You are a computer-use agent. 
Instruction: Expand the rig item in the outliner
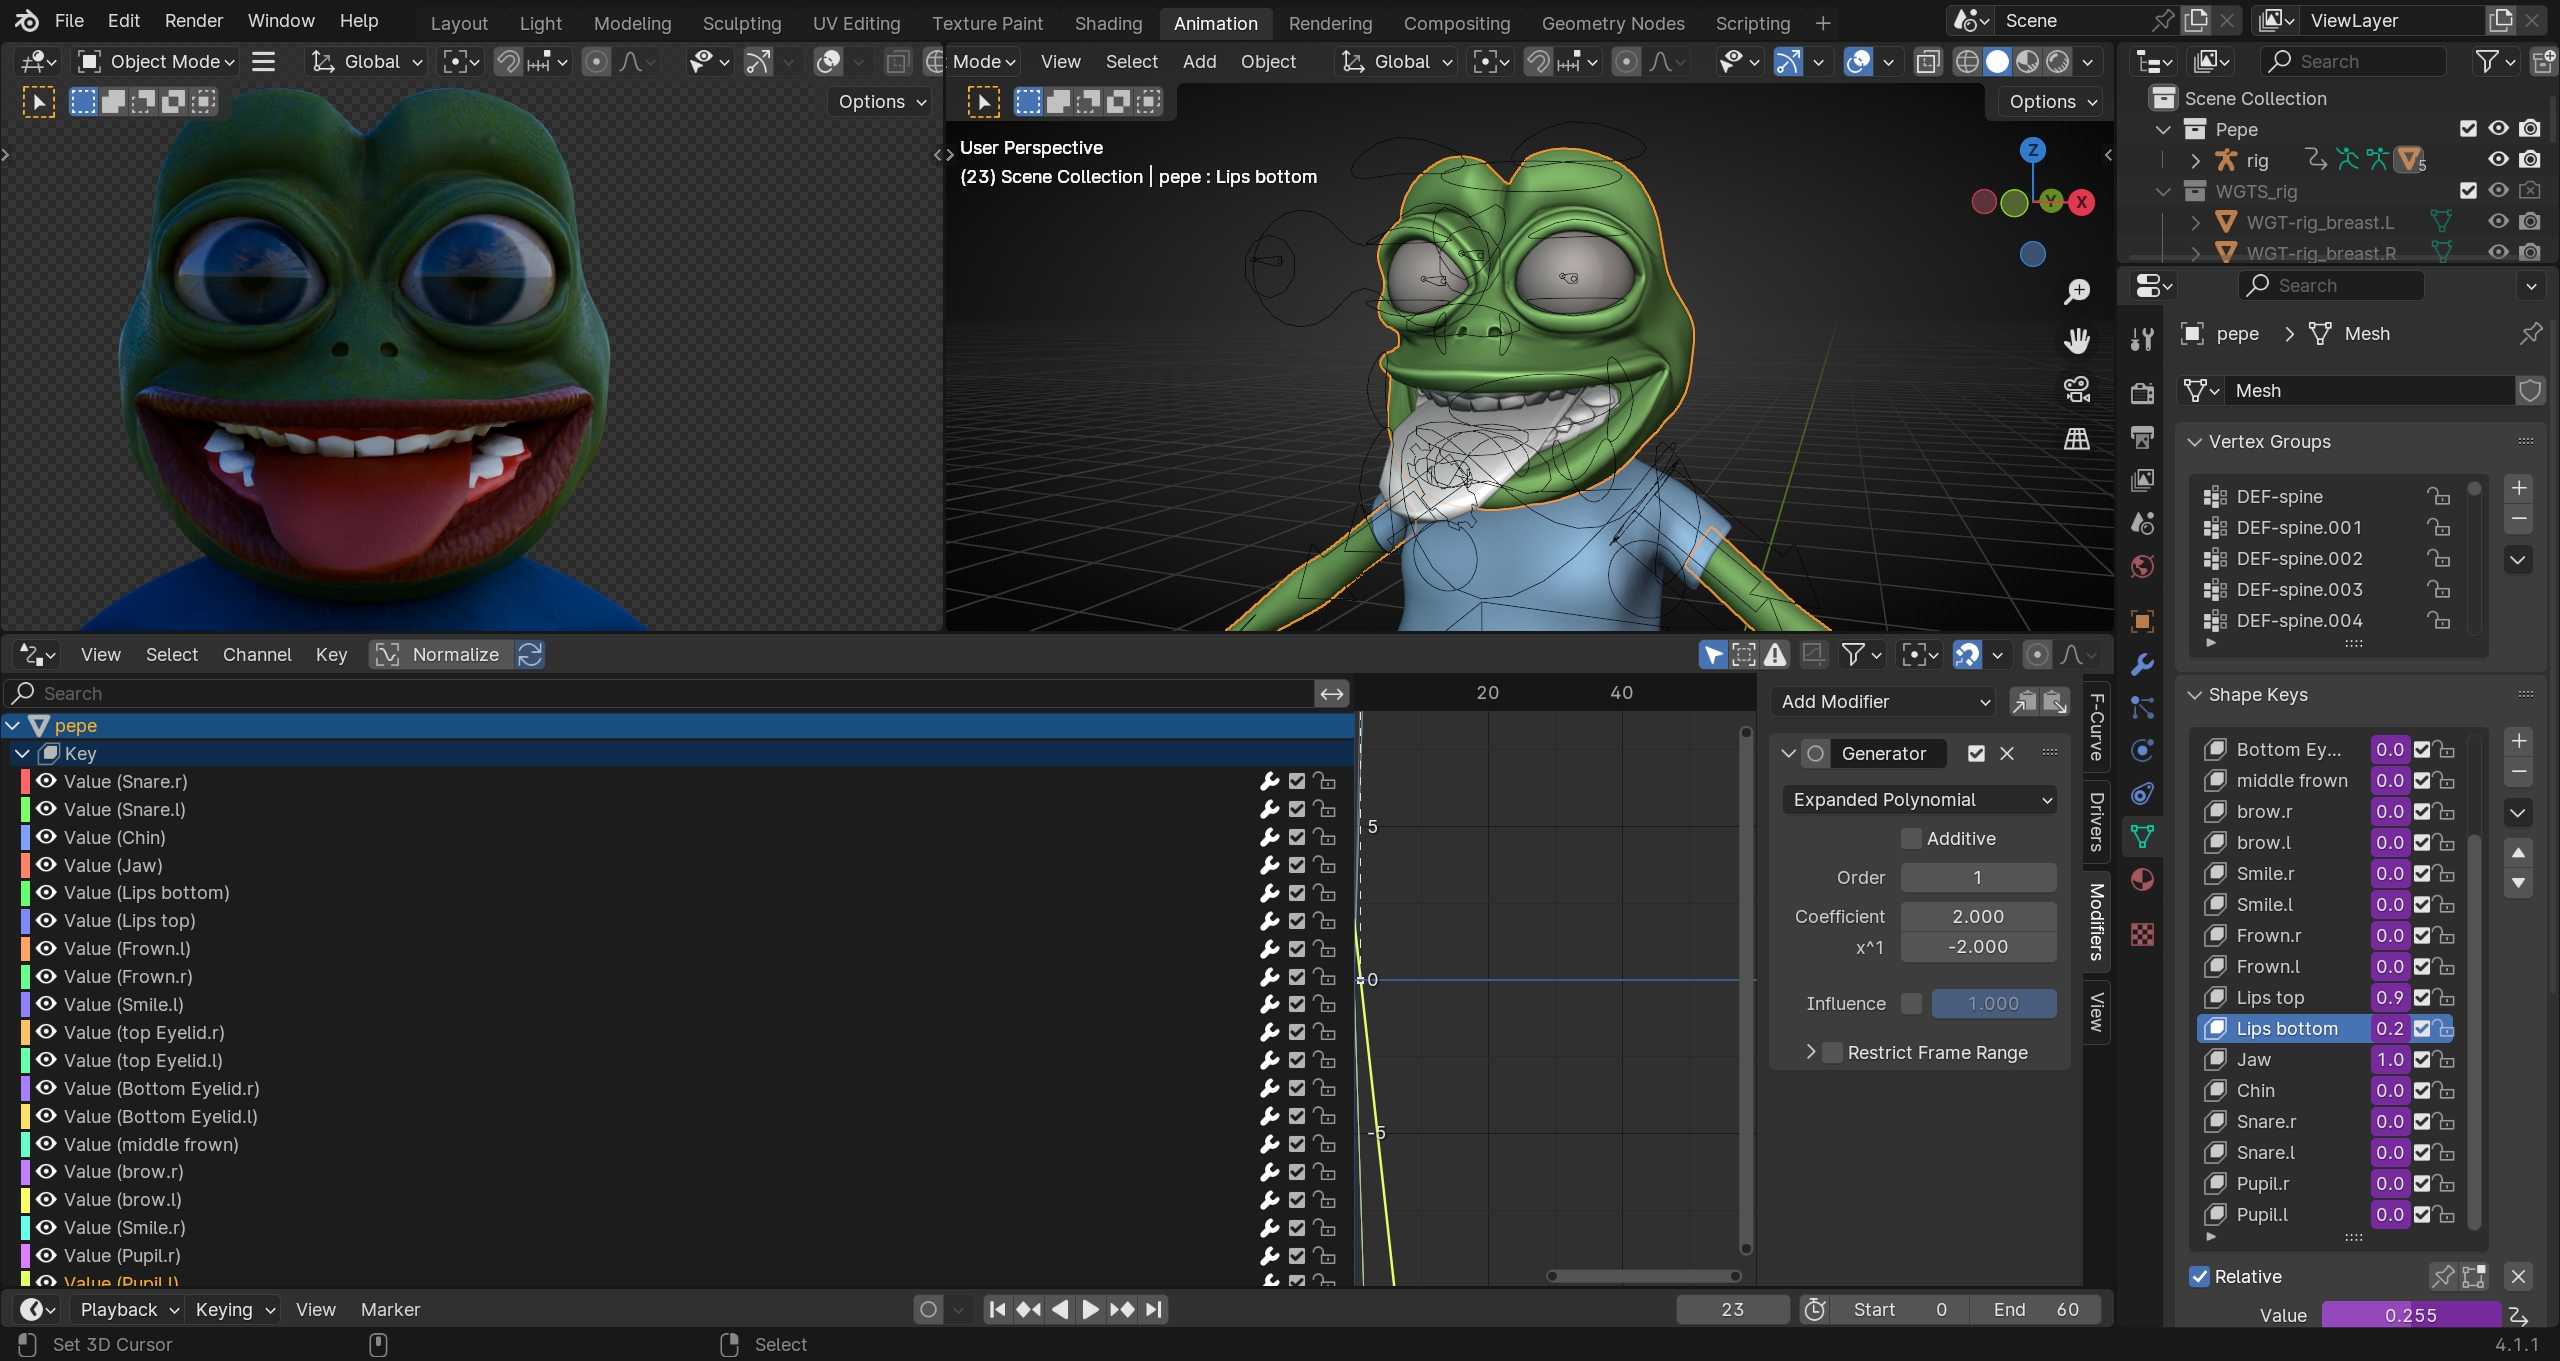pyautogui.click(x=2195, y=161)
